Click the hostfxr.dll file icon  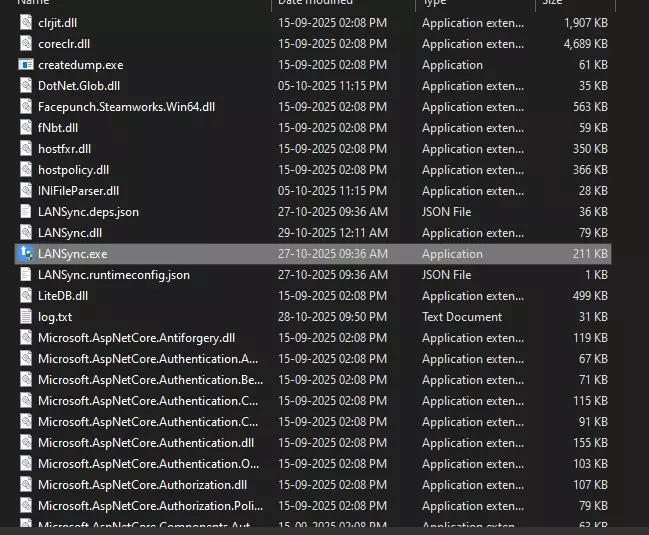point(26,149)
